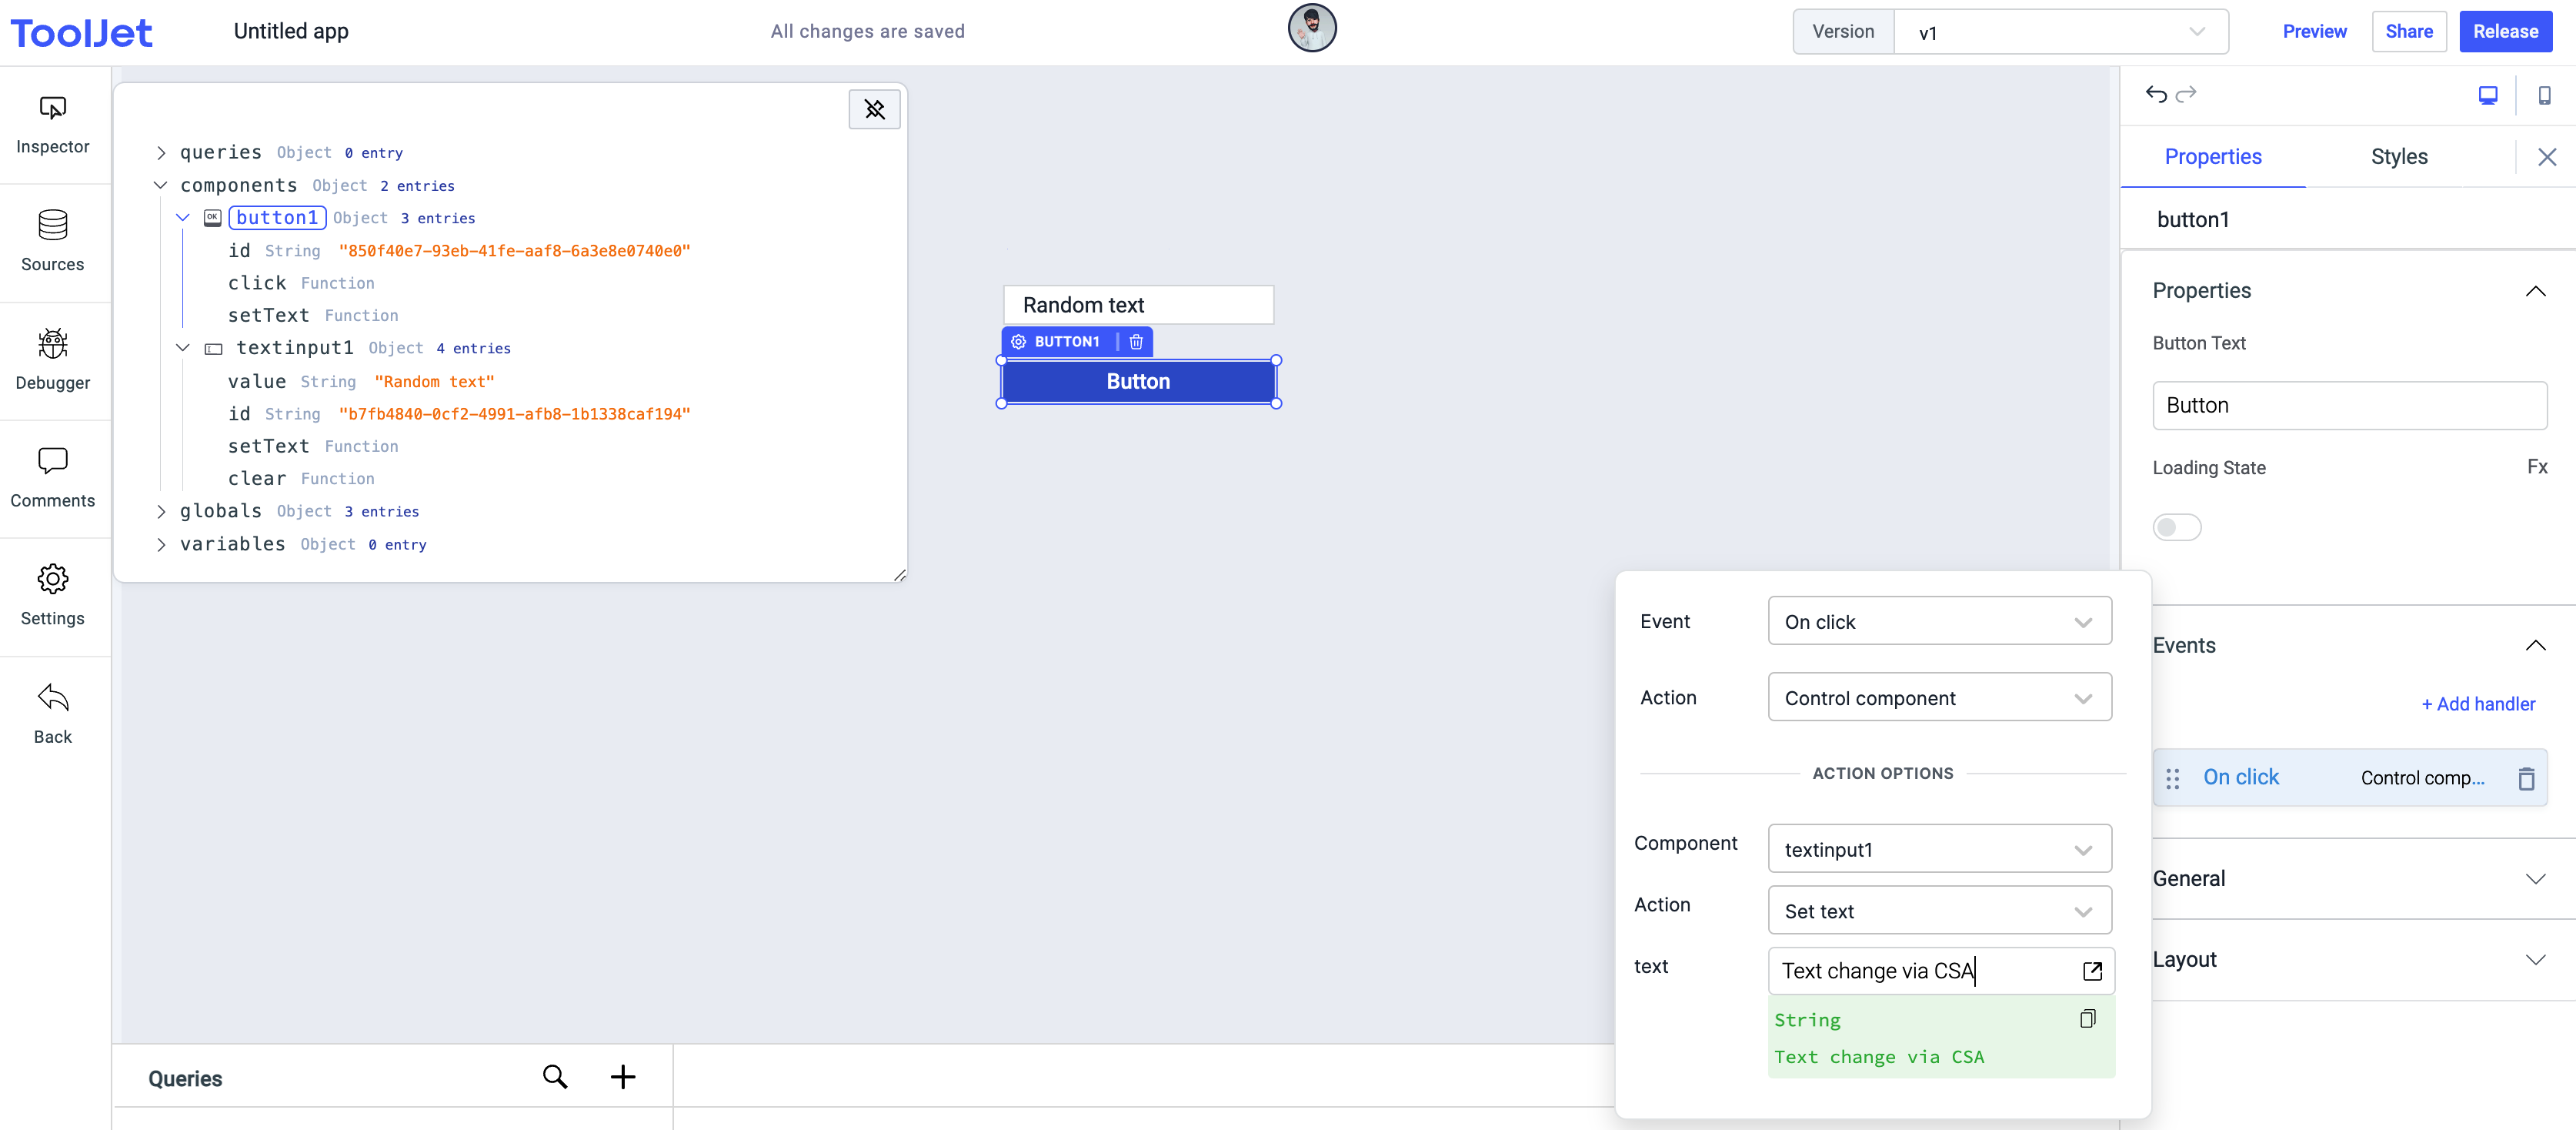Expand the globals tree node

coord(161,512)
